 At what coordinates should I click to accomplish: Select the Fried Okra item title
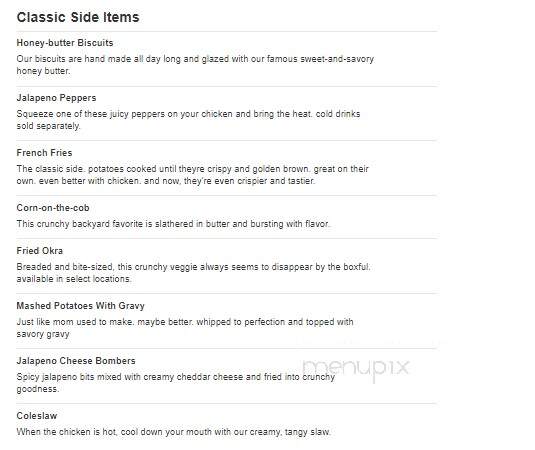point(40,250)
